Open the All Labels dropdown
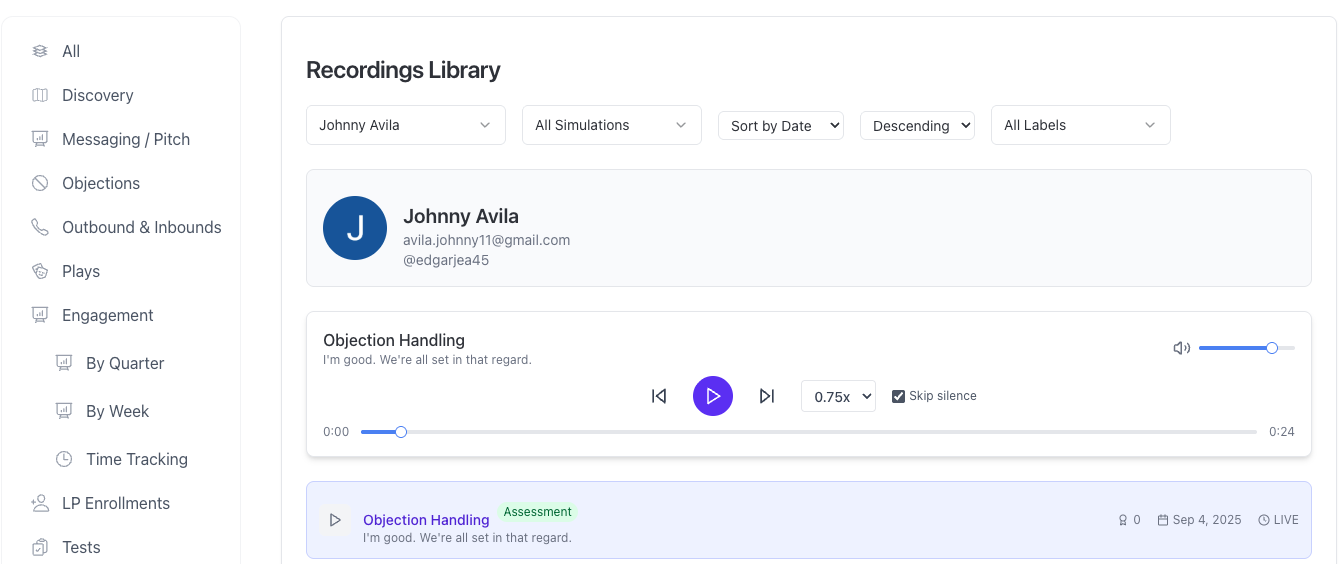 [1081, 125]
